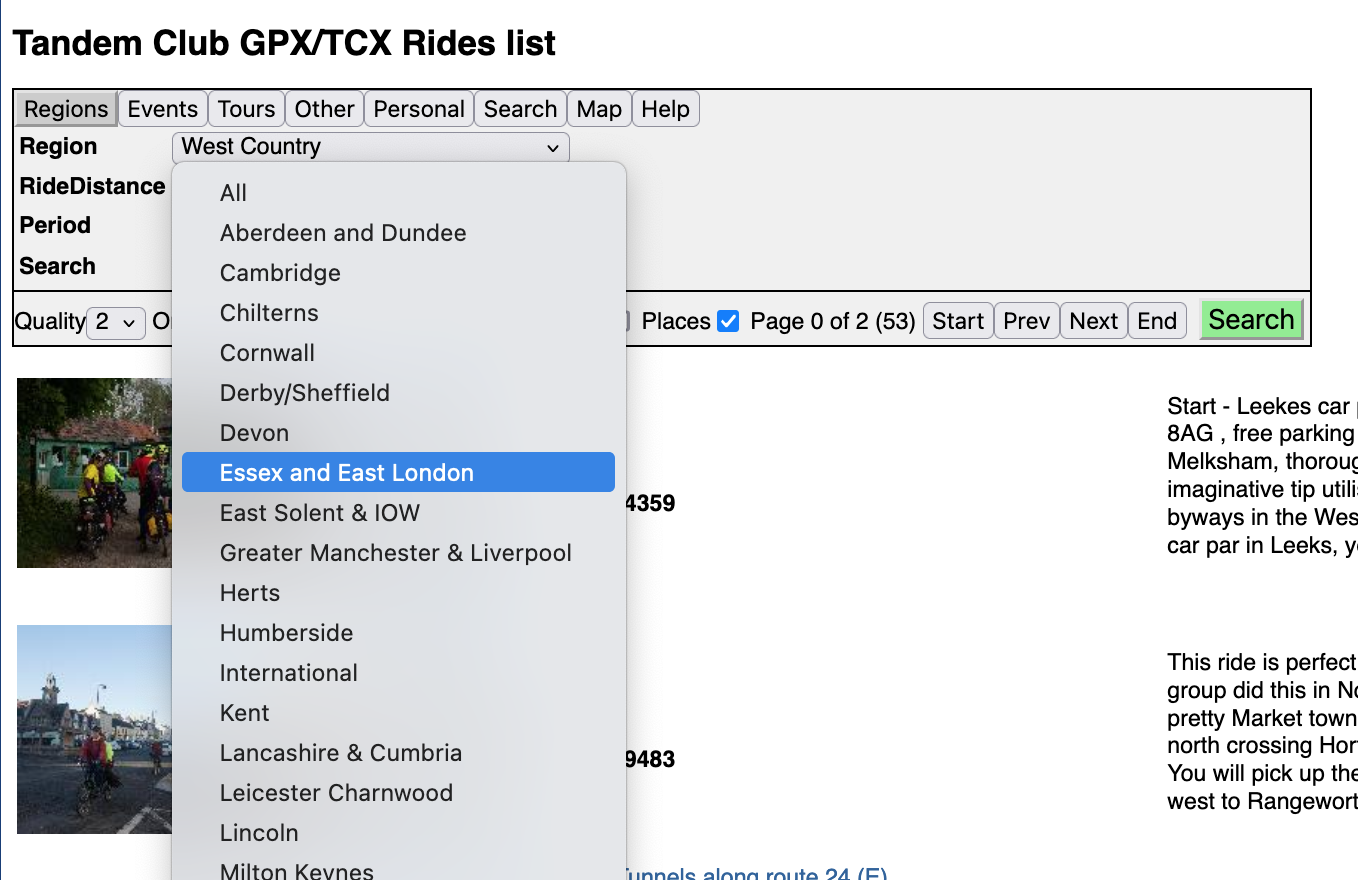Choose Kent in the dropdown list
Viewport: 1358px width, 880px height.
click(245, 713)
